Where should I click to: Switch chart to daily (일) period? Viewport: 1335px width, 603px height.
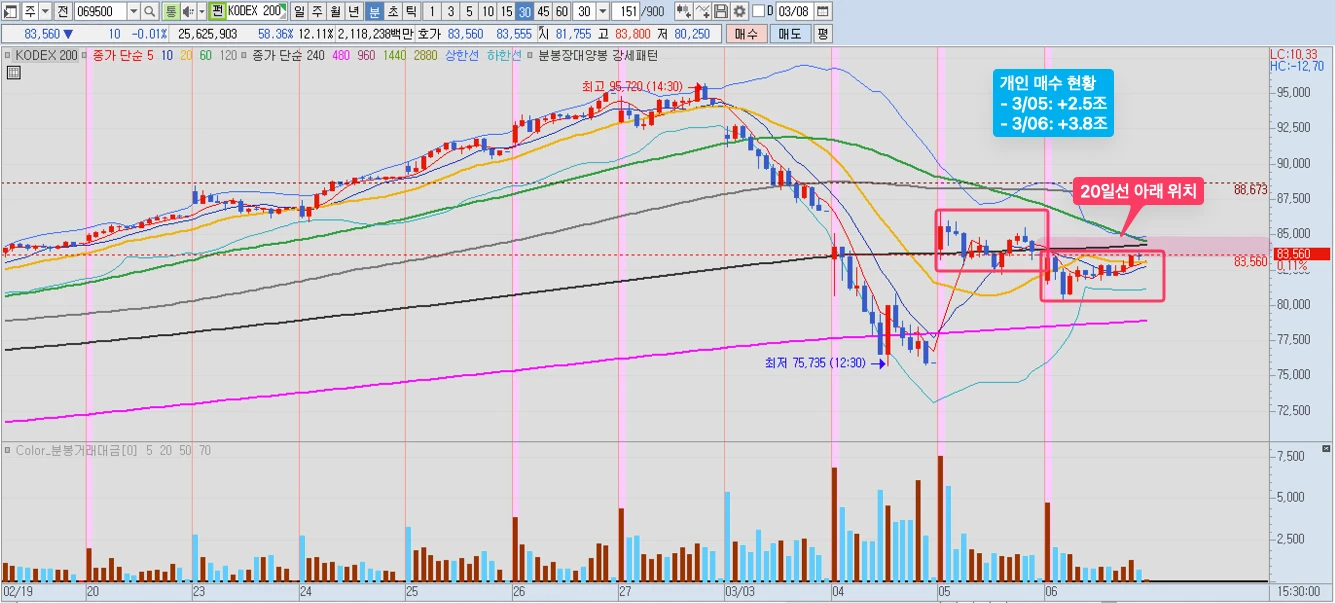[x=299, y=11]
